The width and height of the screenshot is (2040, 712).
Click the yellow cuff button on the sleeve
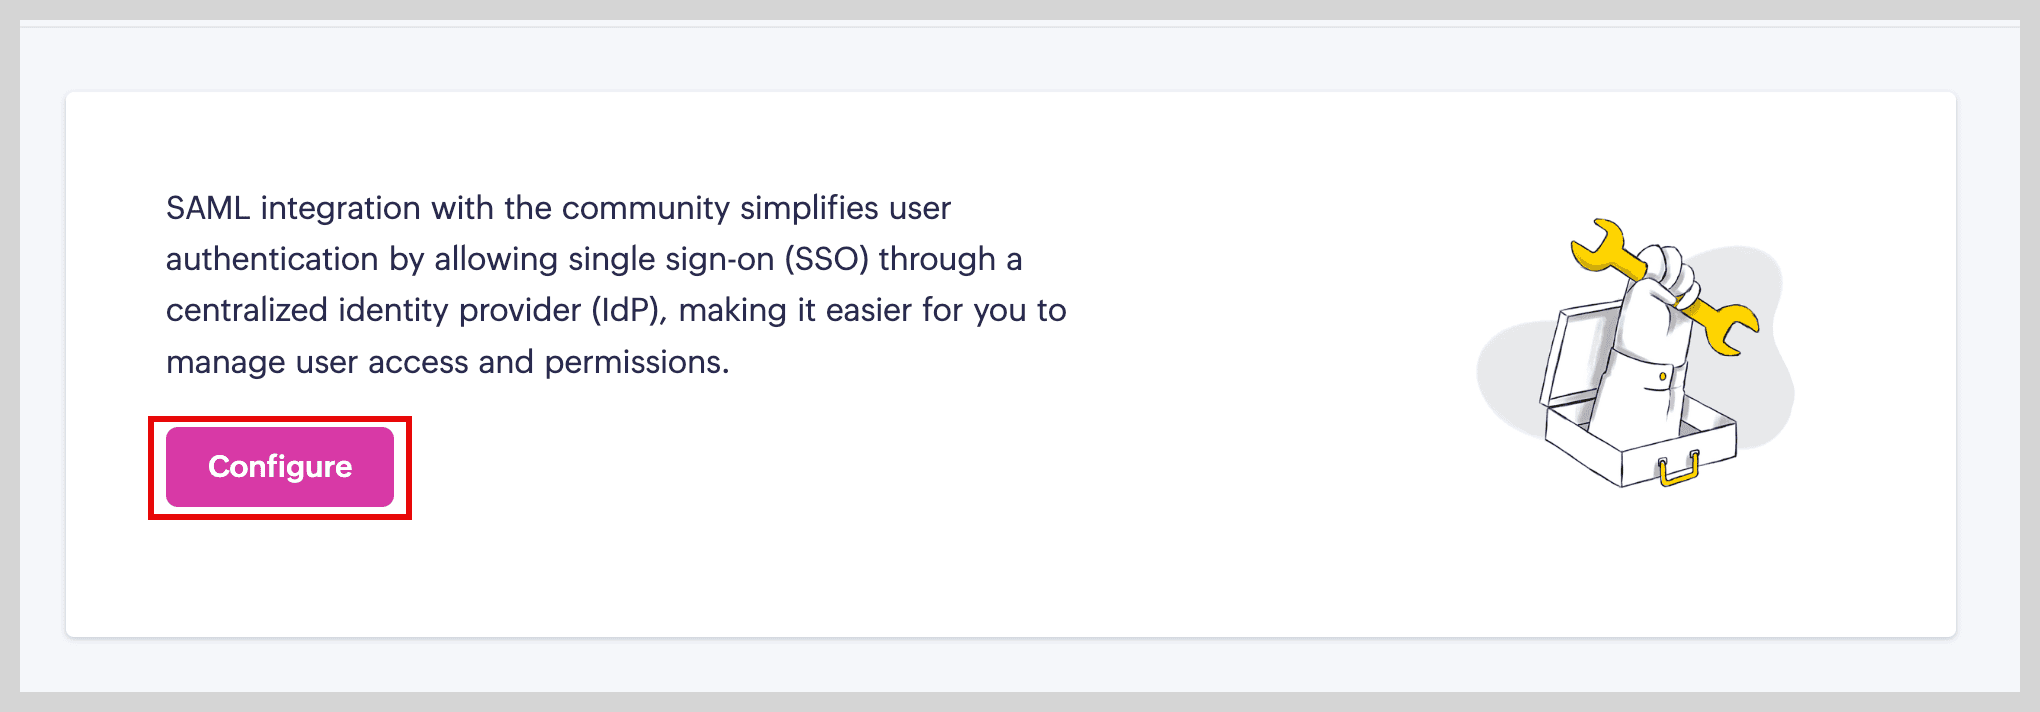(x=1662, y=377)
